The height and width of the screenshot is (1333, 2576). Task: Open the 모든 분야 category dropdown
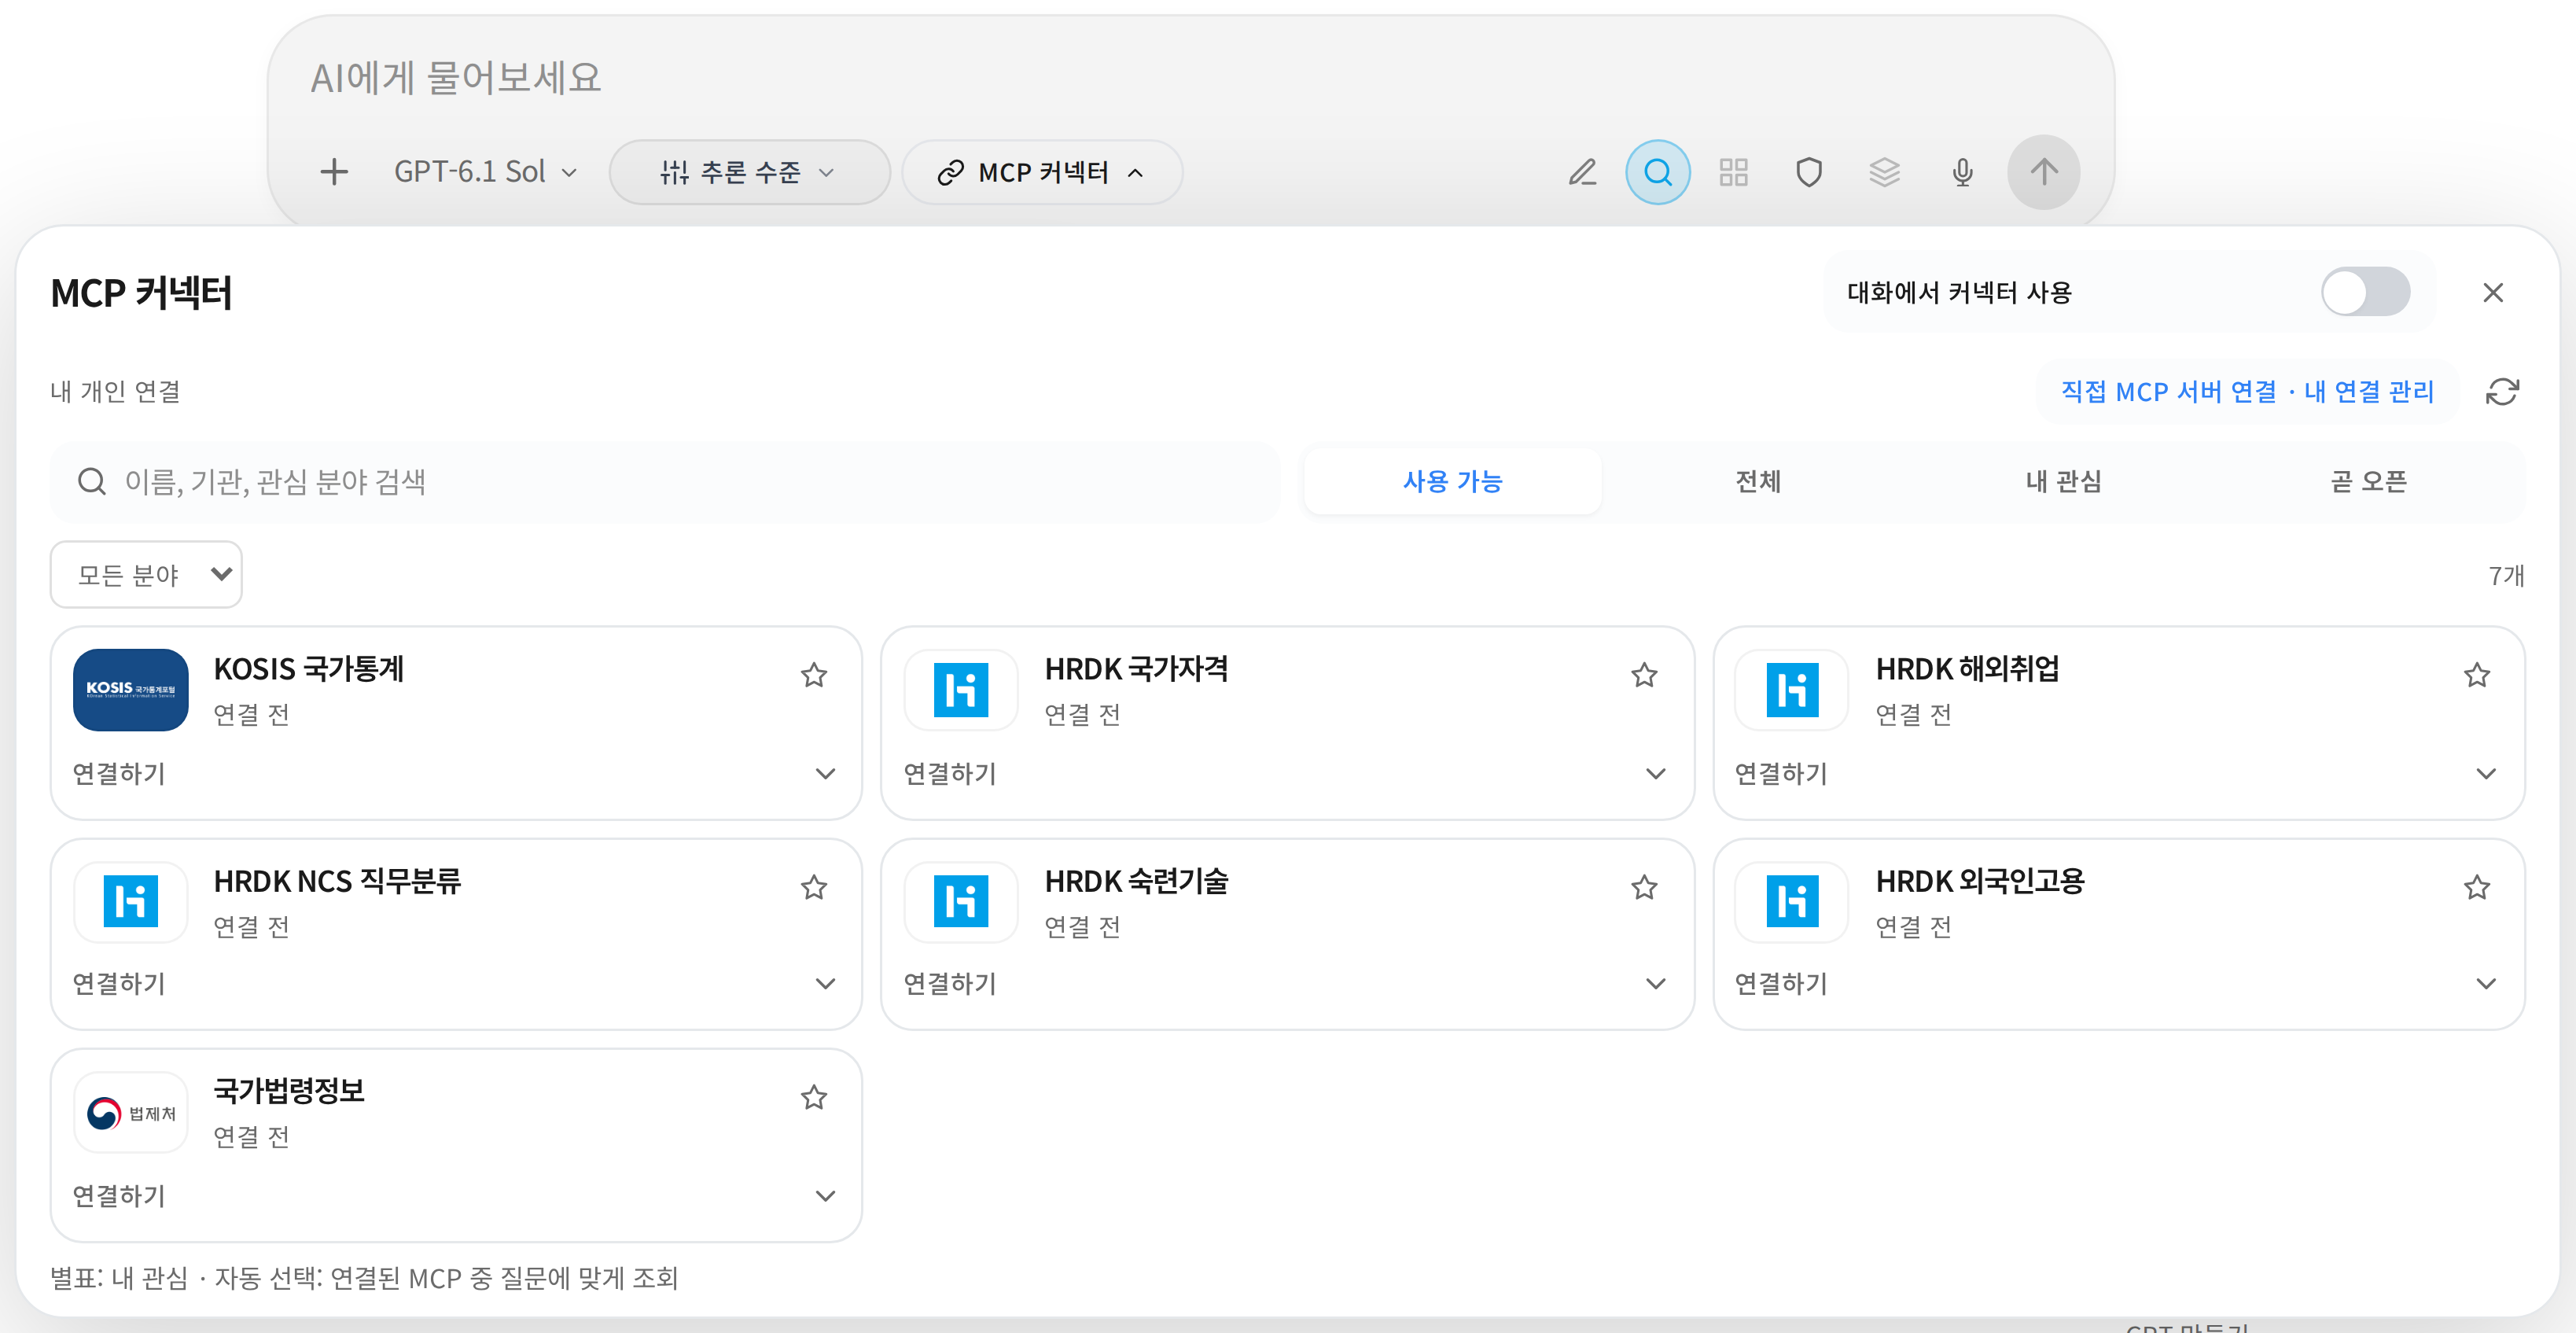tap(146, 574)
